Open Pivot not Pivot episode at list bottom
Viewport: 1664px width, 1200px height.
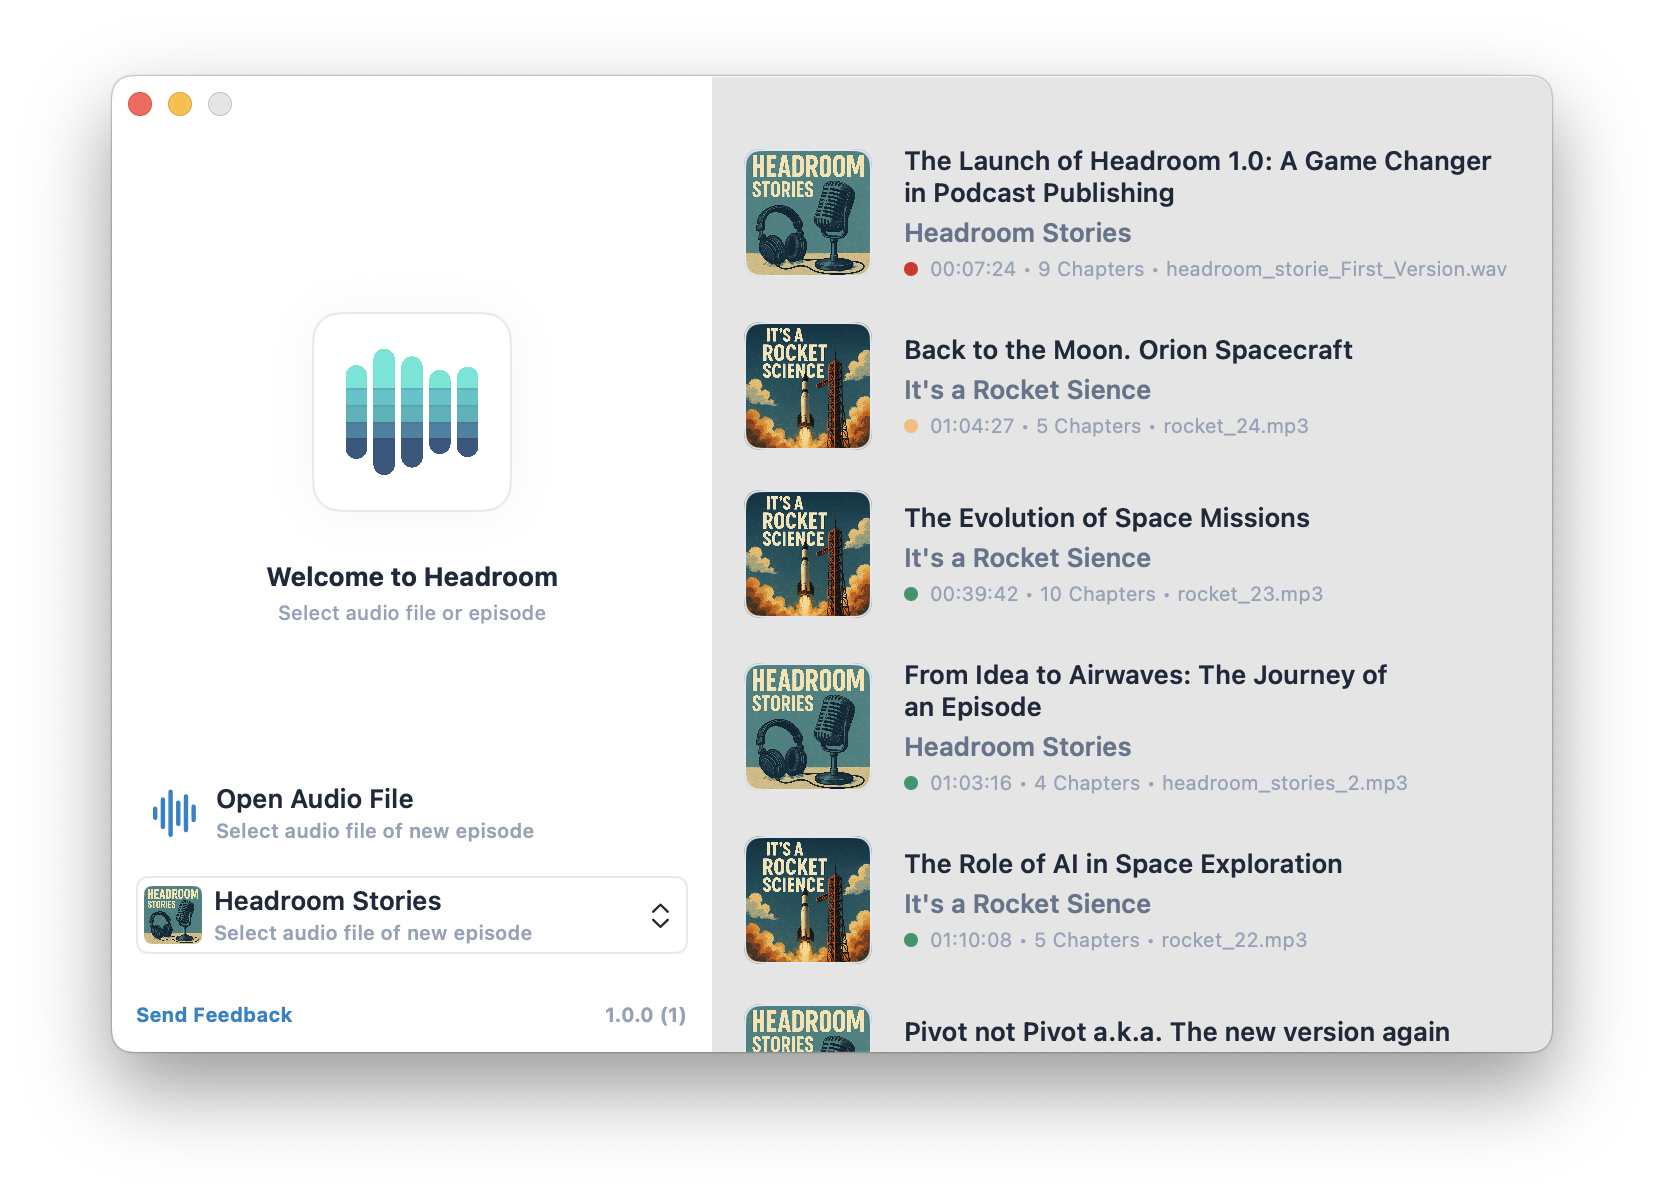(x=1176, y=1032)
